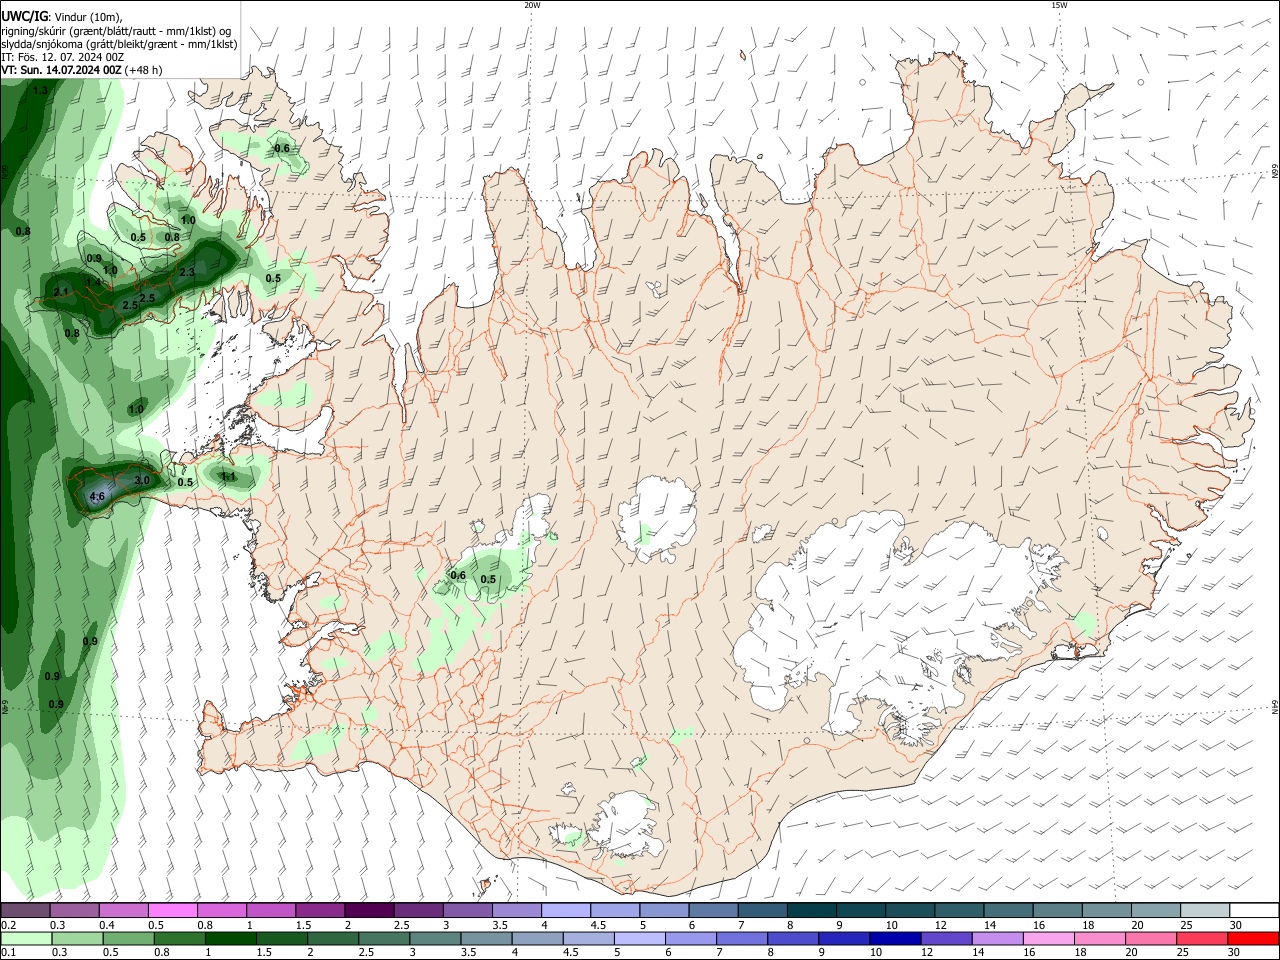1280x960 pixels.
Task: Click the indigo swatch at 12 in lower legend row
Action: (x=946, y=938)
